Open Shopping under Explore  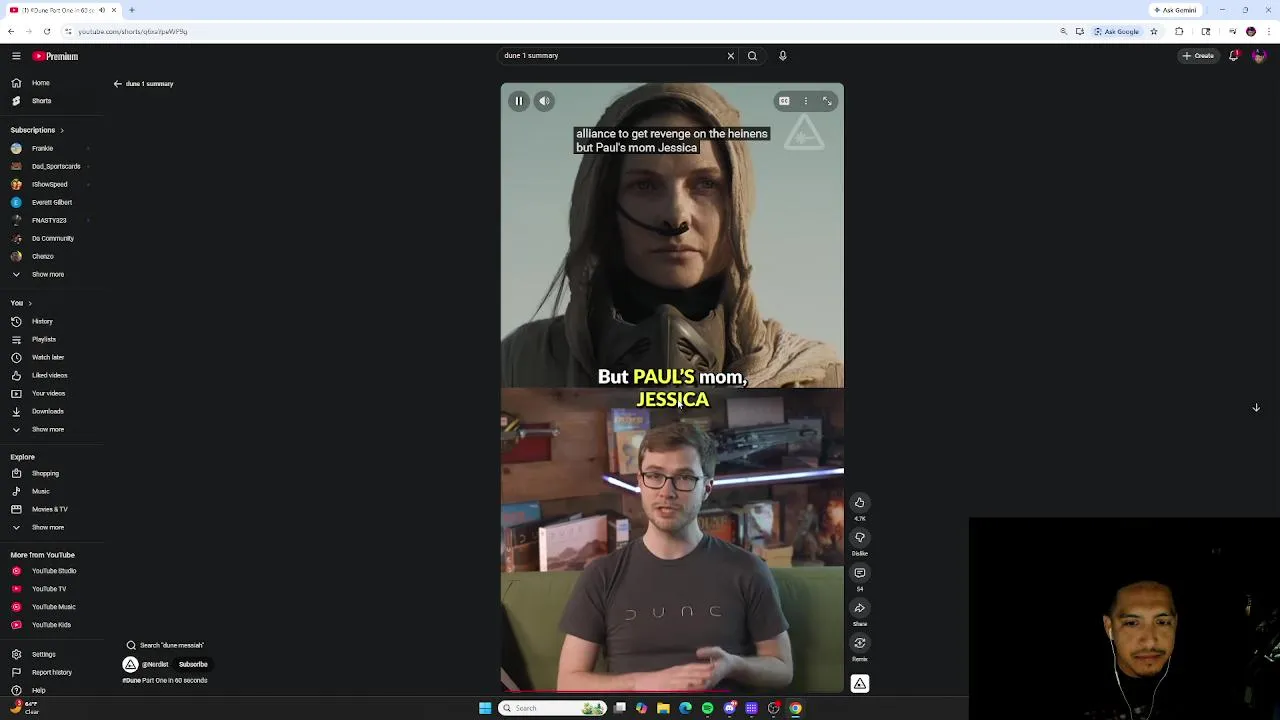click(45, 473)
